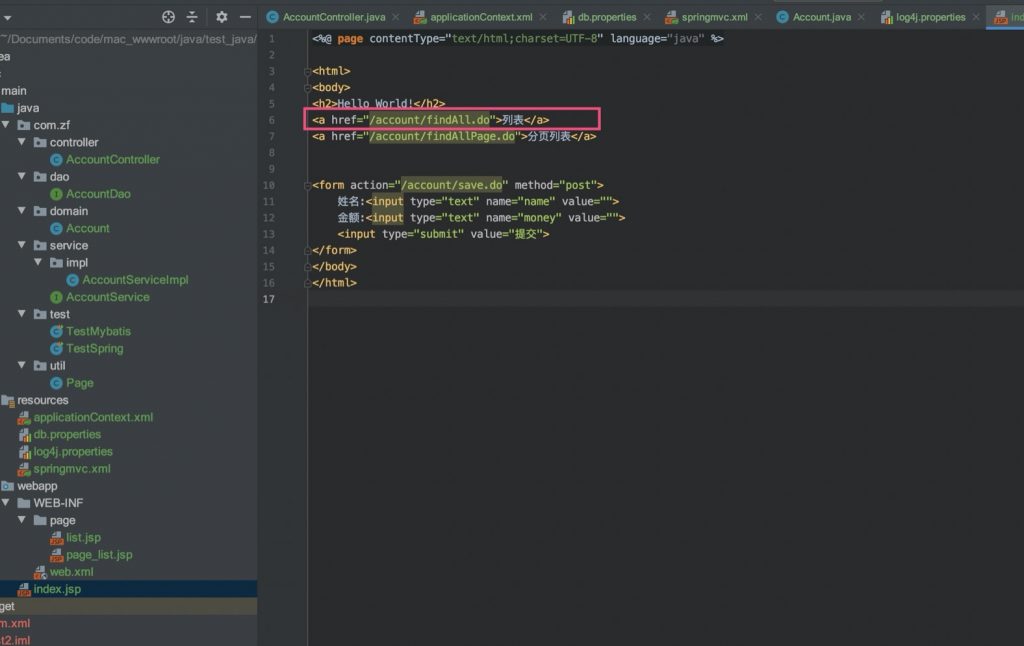The height and width of the screenshot is (646, 1024).
Task: Open project panel settings gear
Action: pos(222,17)
